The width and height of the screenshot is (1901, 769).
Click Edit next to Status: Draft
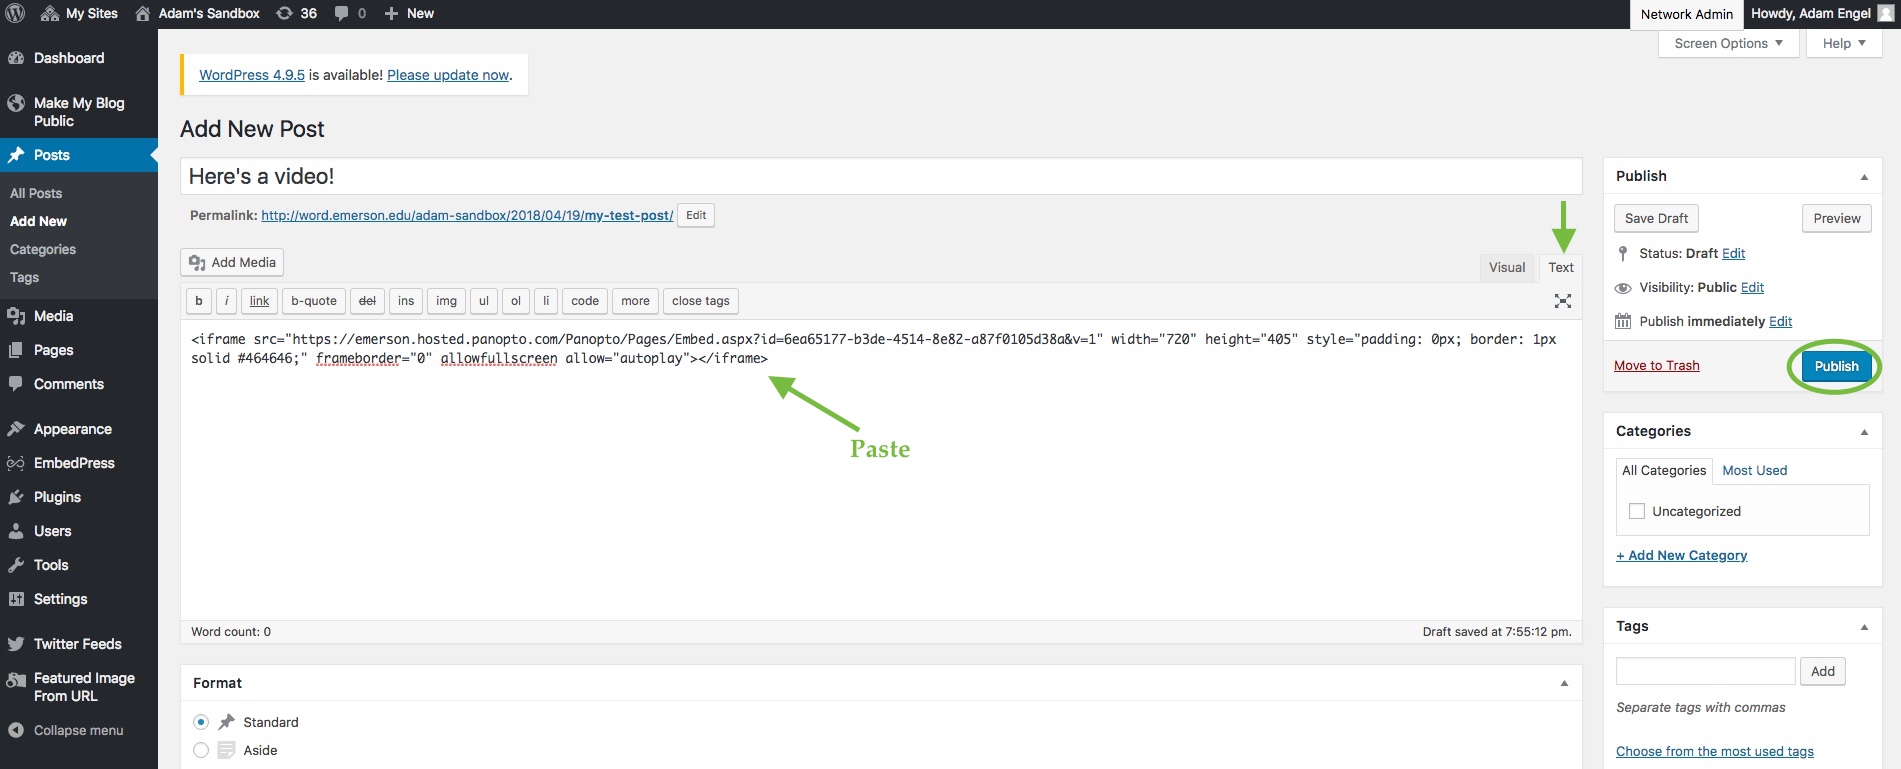point(1734,253)
